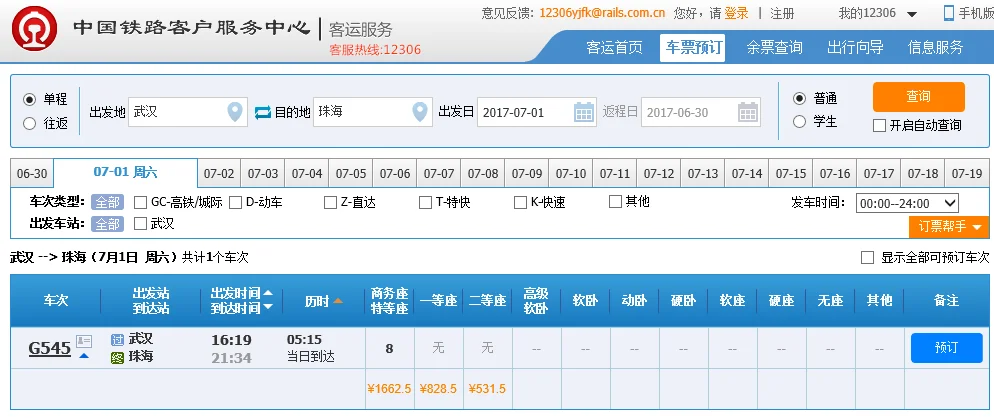
Task: Check GC-高铁/城际 train type filter
Action: pyautogui.click(x=141, y=202)
